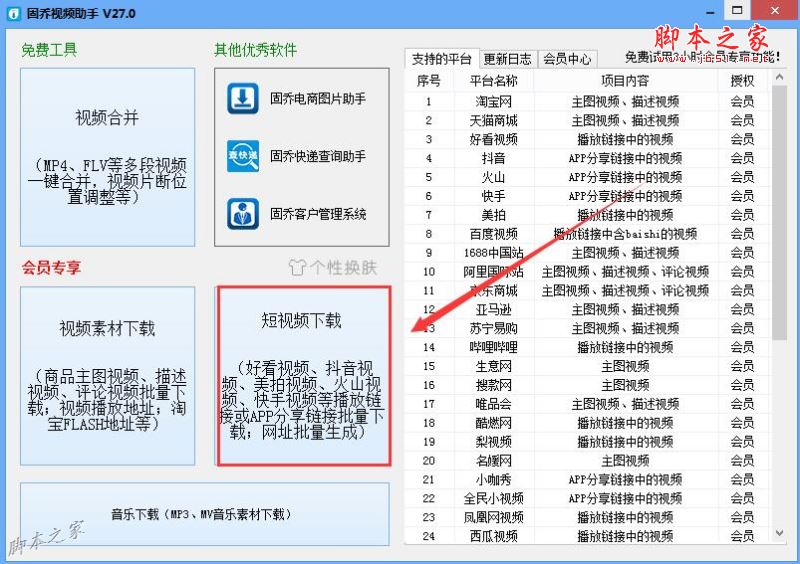Click the 个性换肤 text

click(343, 267)
